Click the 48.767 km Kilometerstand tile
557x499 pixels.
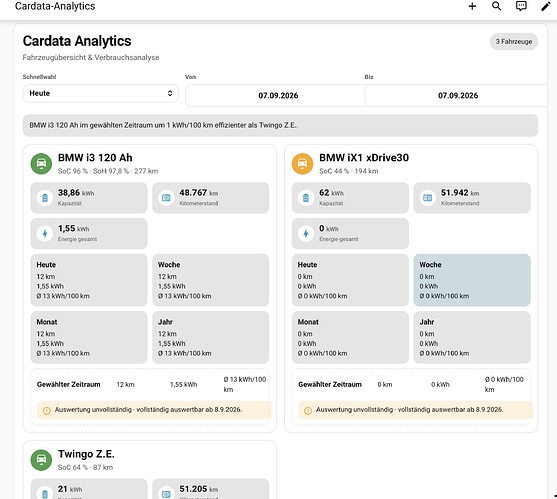(x=211, y=198)
